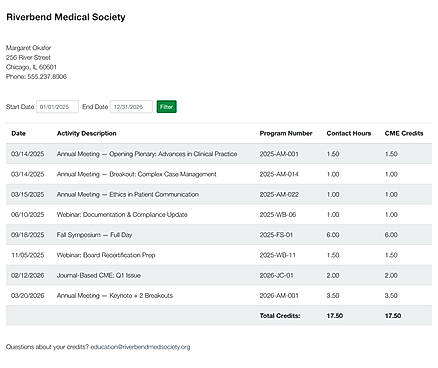This screenshot has height=368, width=438.
Task: Click the date 03/20/2026
Action: 28,296
